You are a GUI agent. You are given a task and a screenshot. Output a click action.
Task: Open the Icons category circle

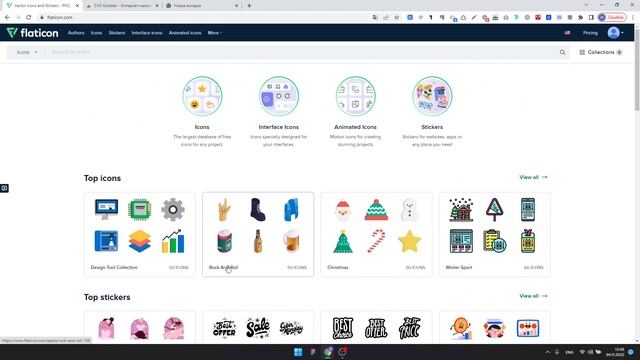(202, 96)
